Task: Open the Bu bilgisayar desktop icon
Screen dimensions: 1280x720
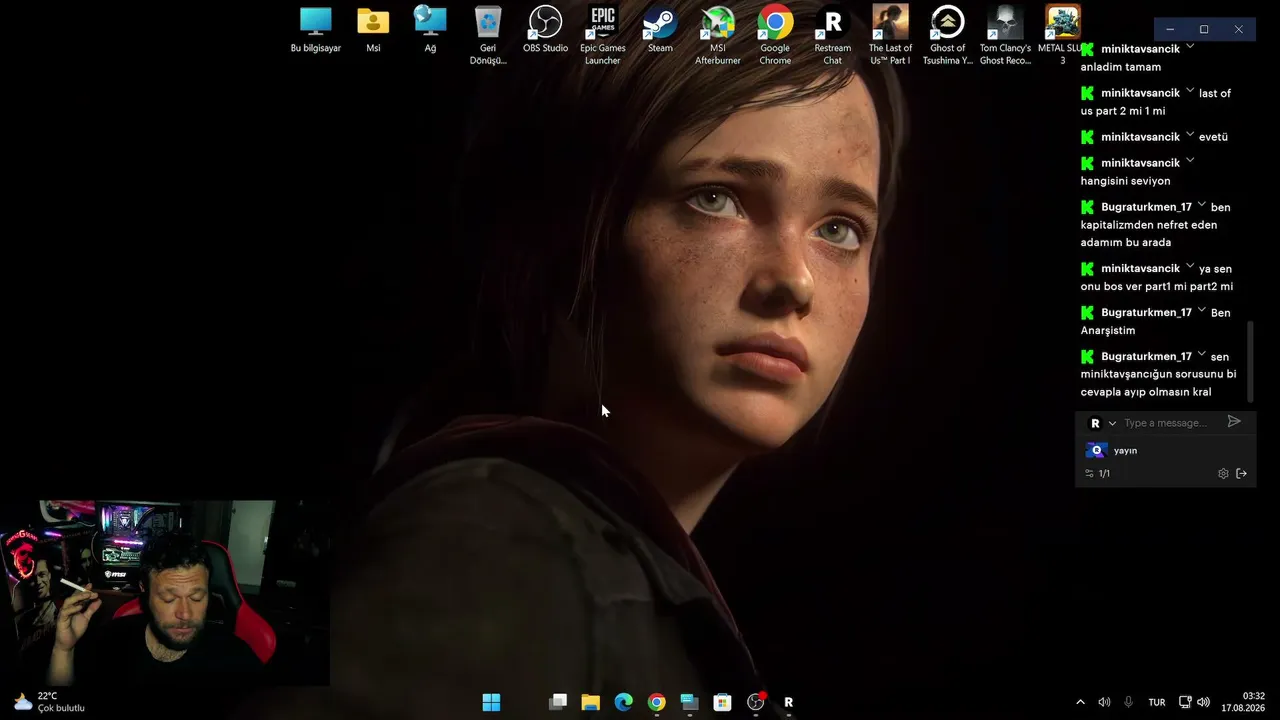Action: [316, 30]
